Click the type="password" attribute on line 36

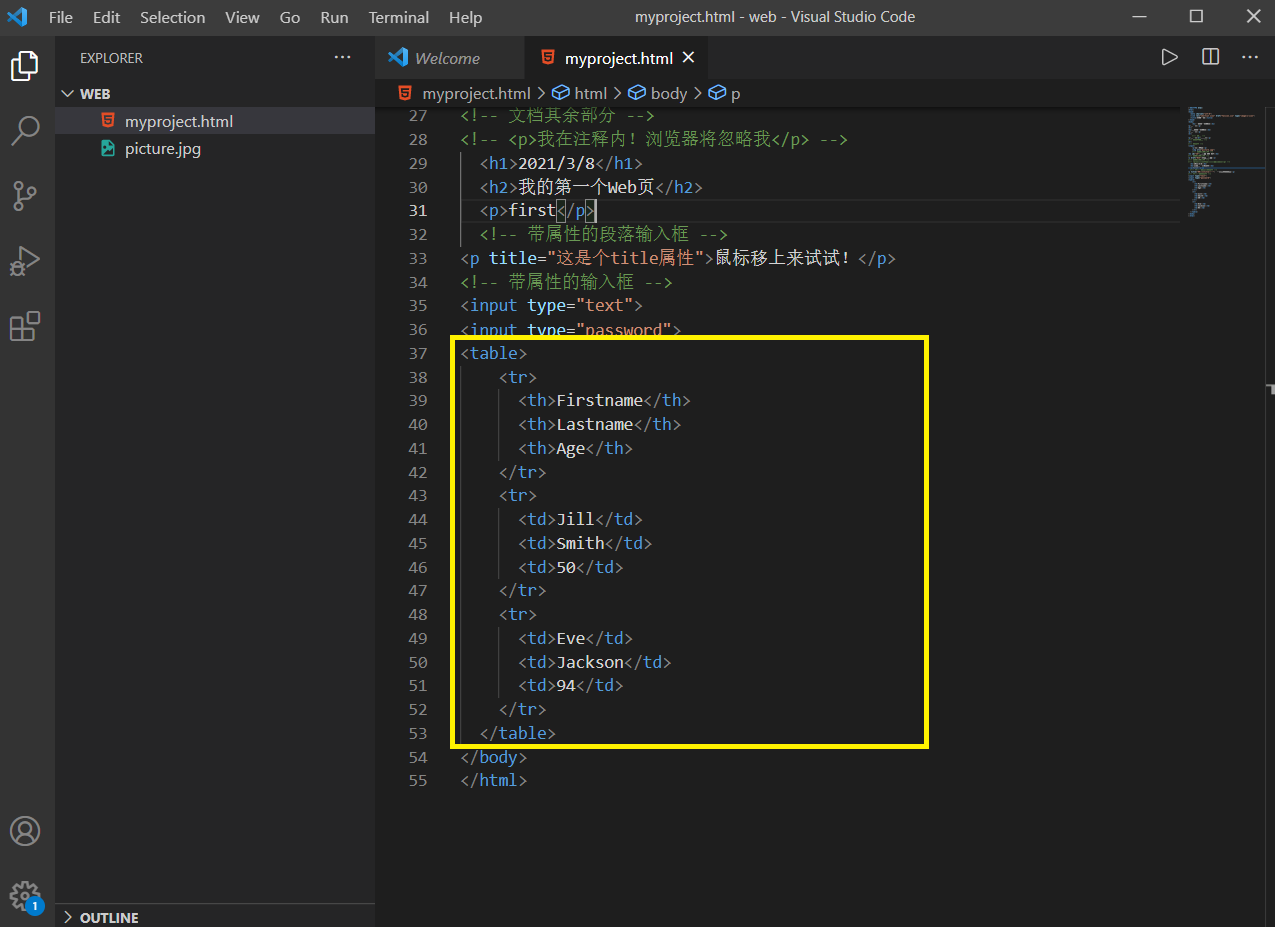[599, 329]
